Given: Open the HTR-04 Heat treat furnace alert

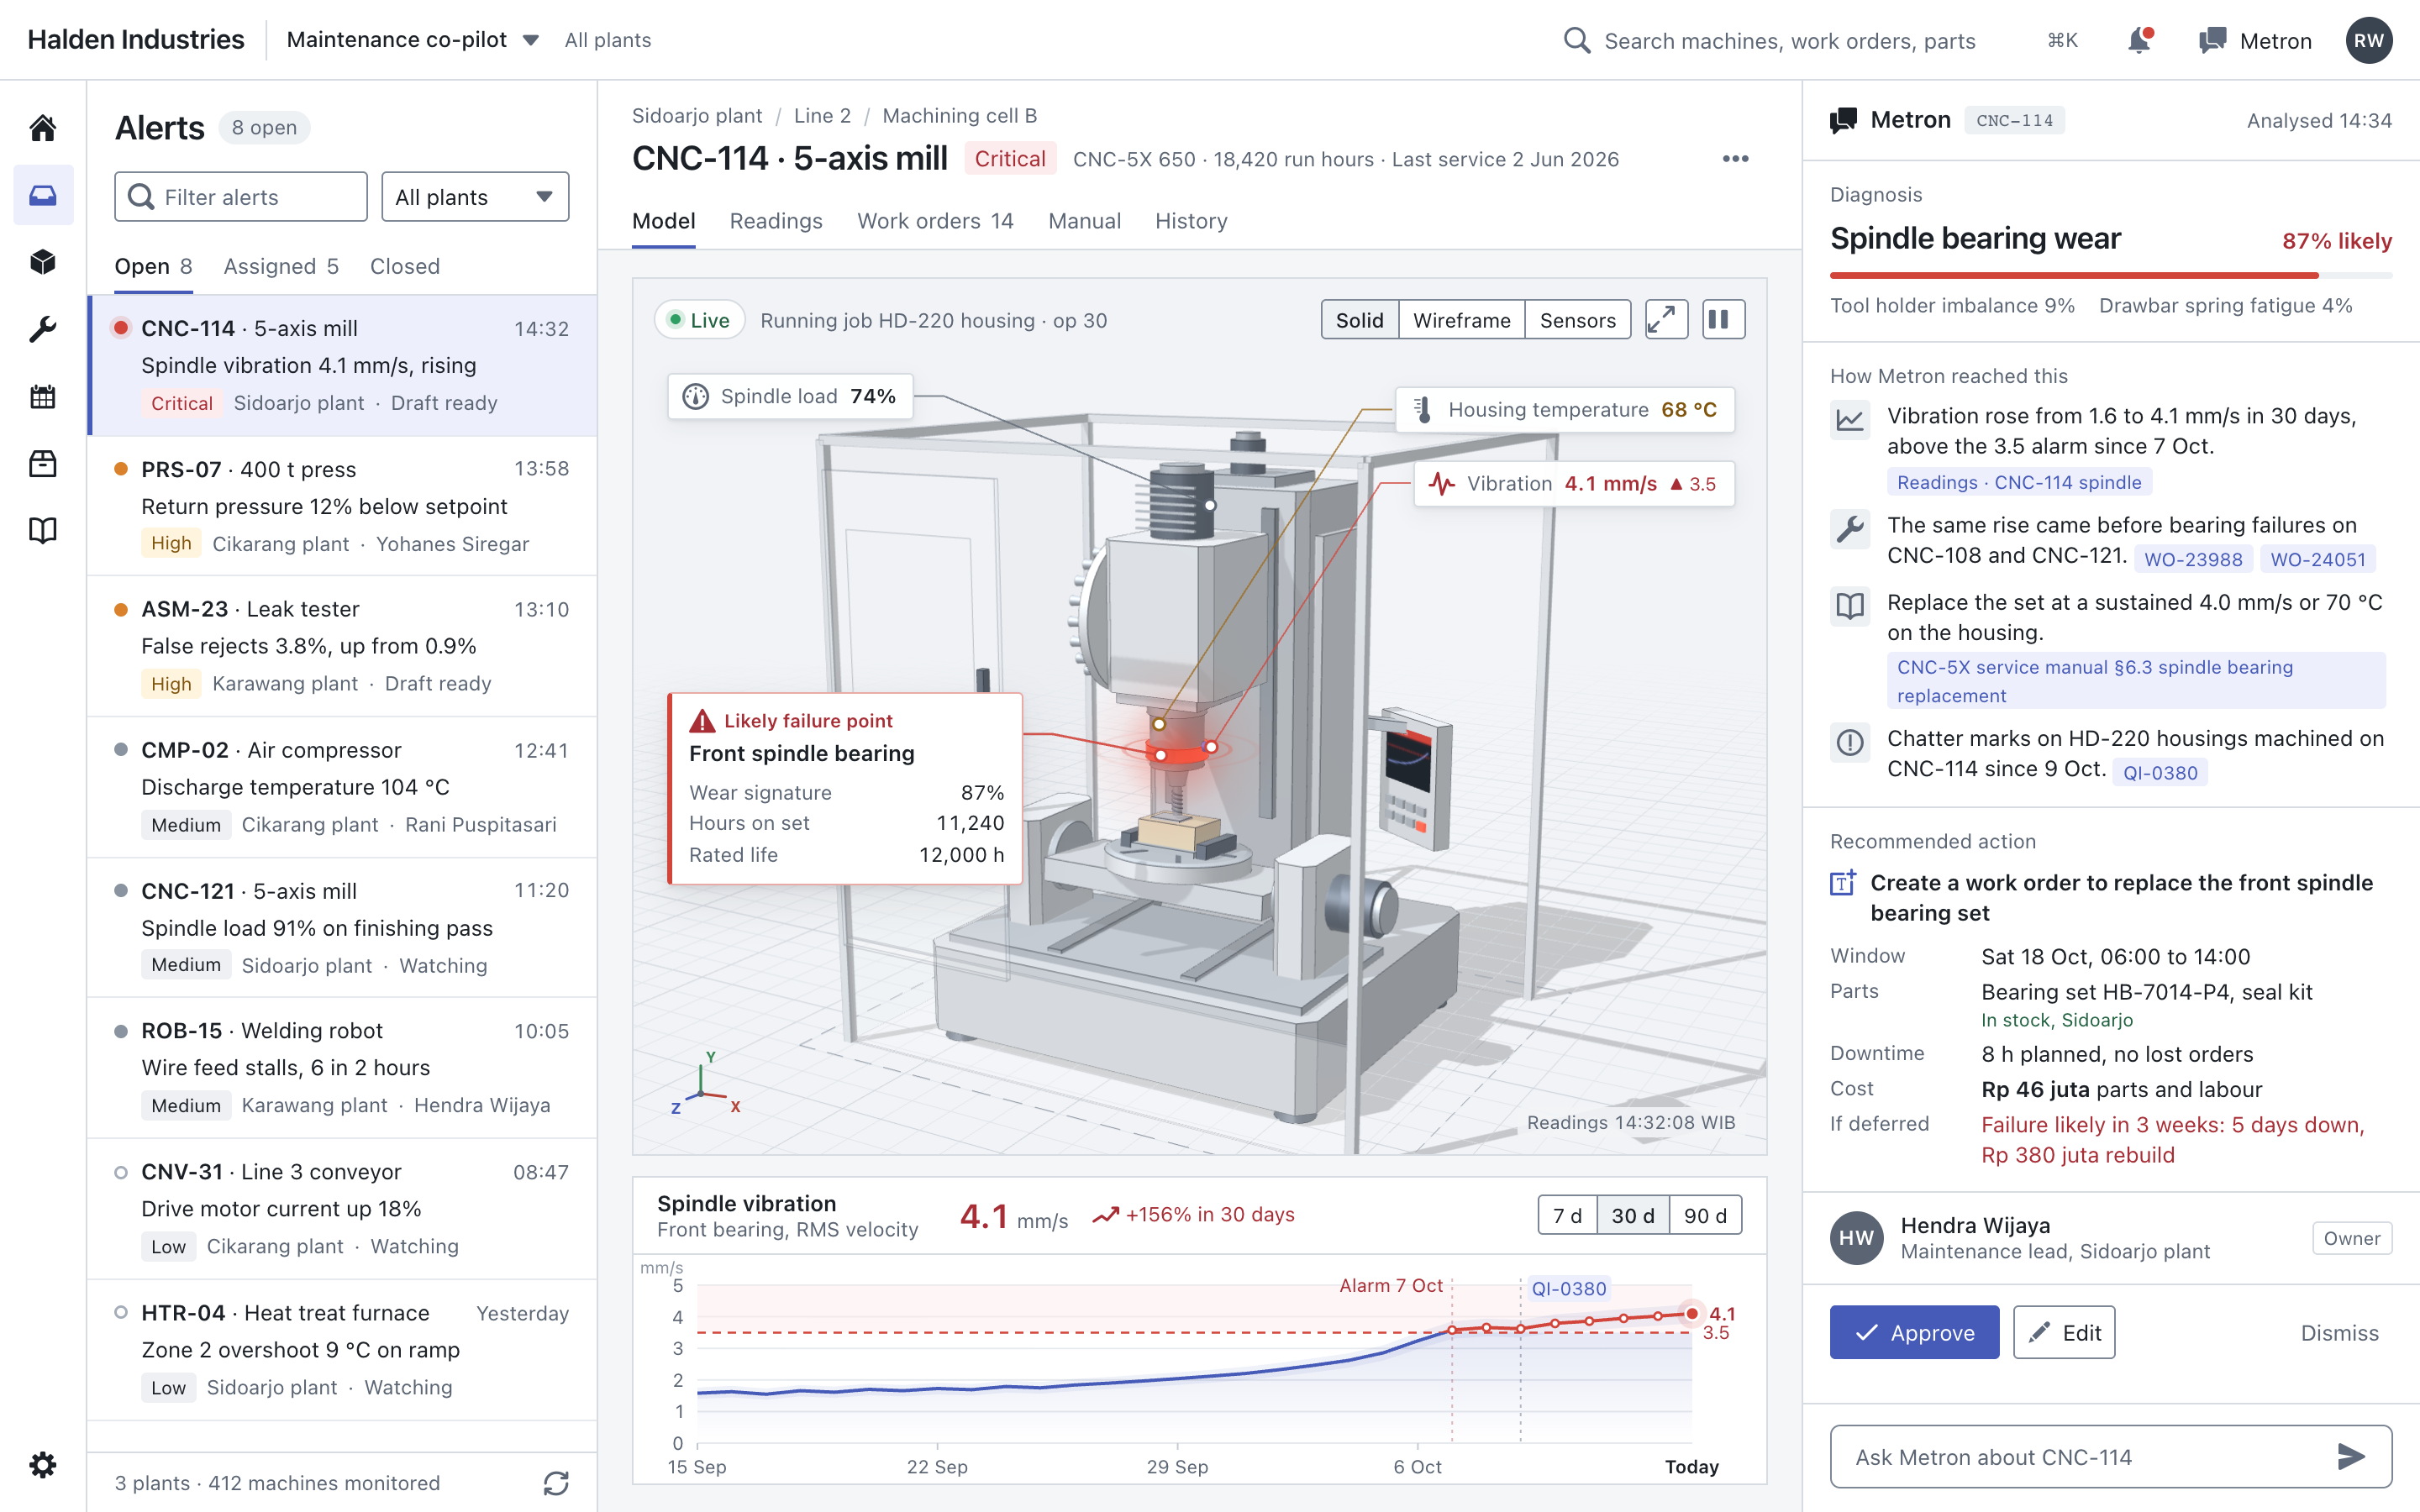Looking at the screenshot, I should tap(343, 1350).
